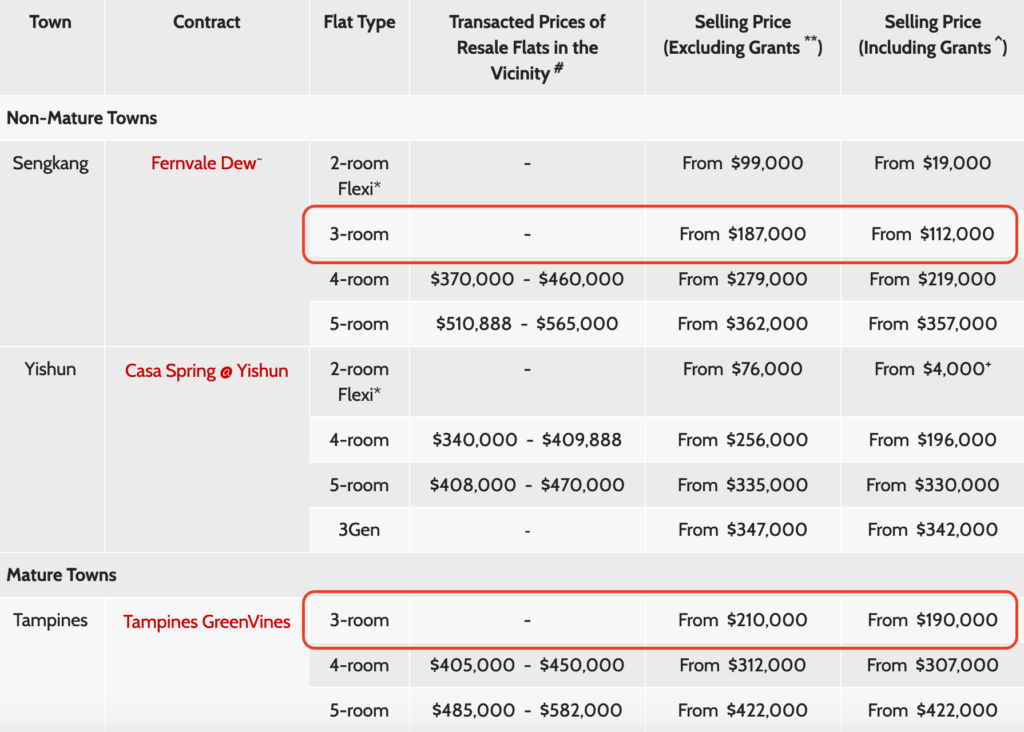Select the Mature Towns section heading
Viewport: 1024px width, 732px height.
(61, 575)
